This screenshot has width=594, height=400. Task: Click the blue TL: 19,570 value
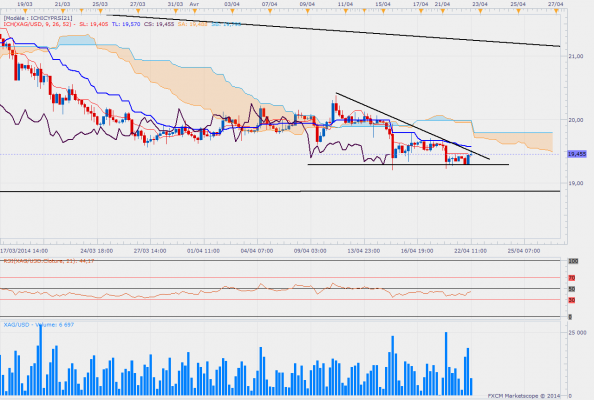(x=125, y=24)
